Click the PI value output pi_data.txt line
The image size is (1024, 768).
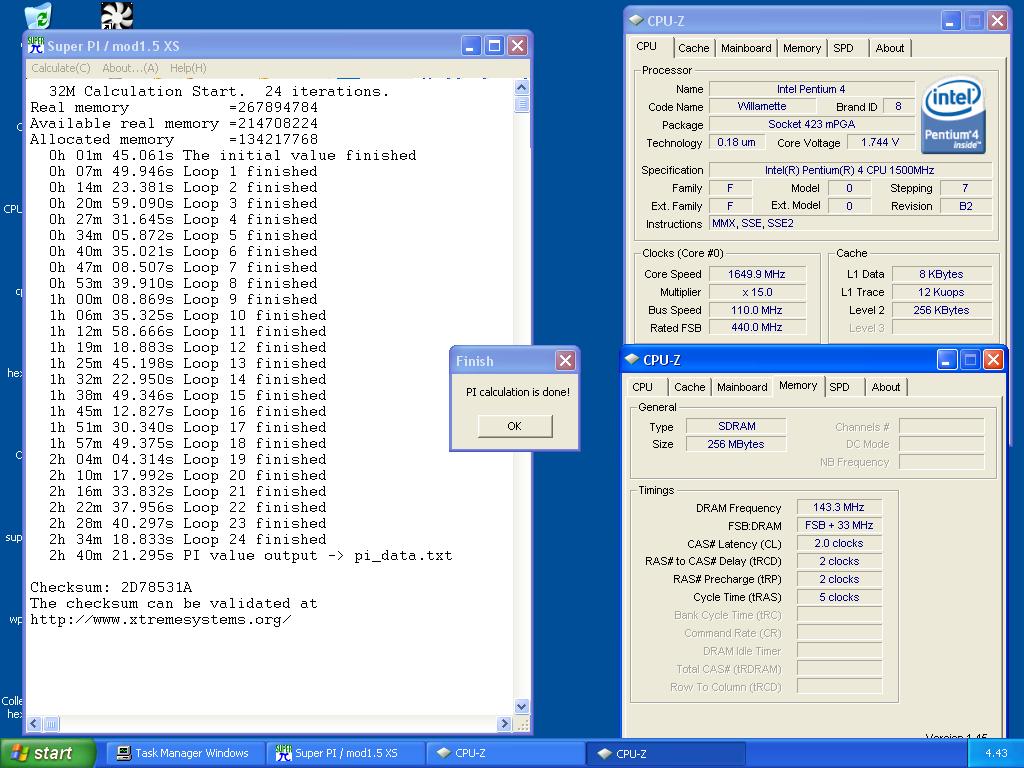click(x=251, y=556)
